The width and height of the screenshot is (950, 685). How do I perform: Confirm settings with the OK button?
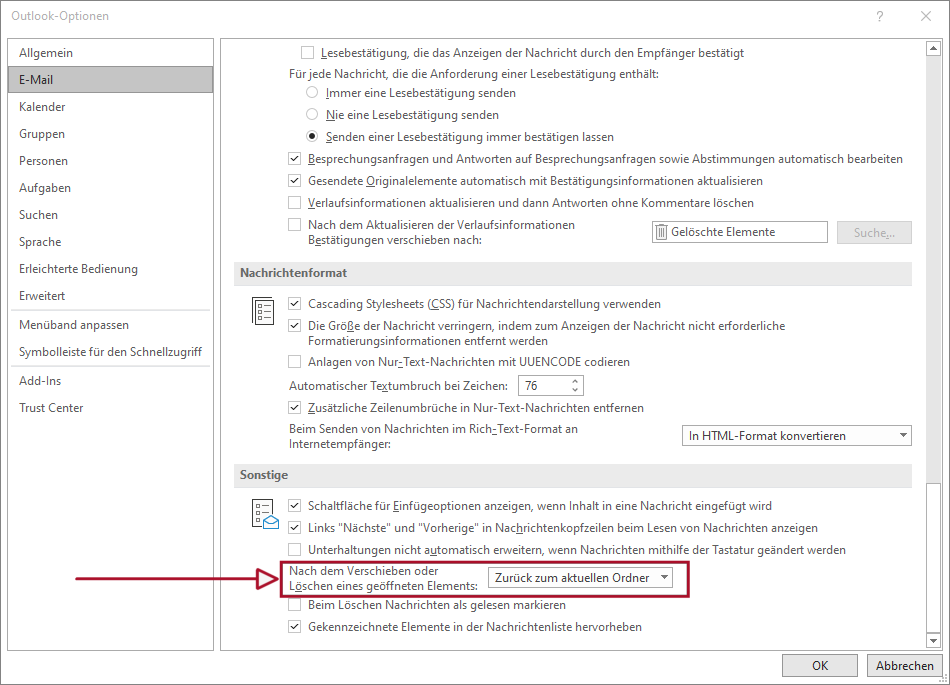[819, 665]
